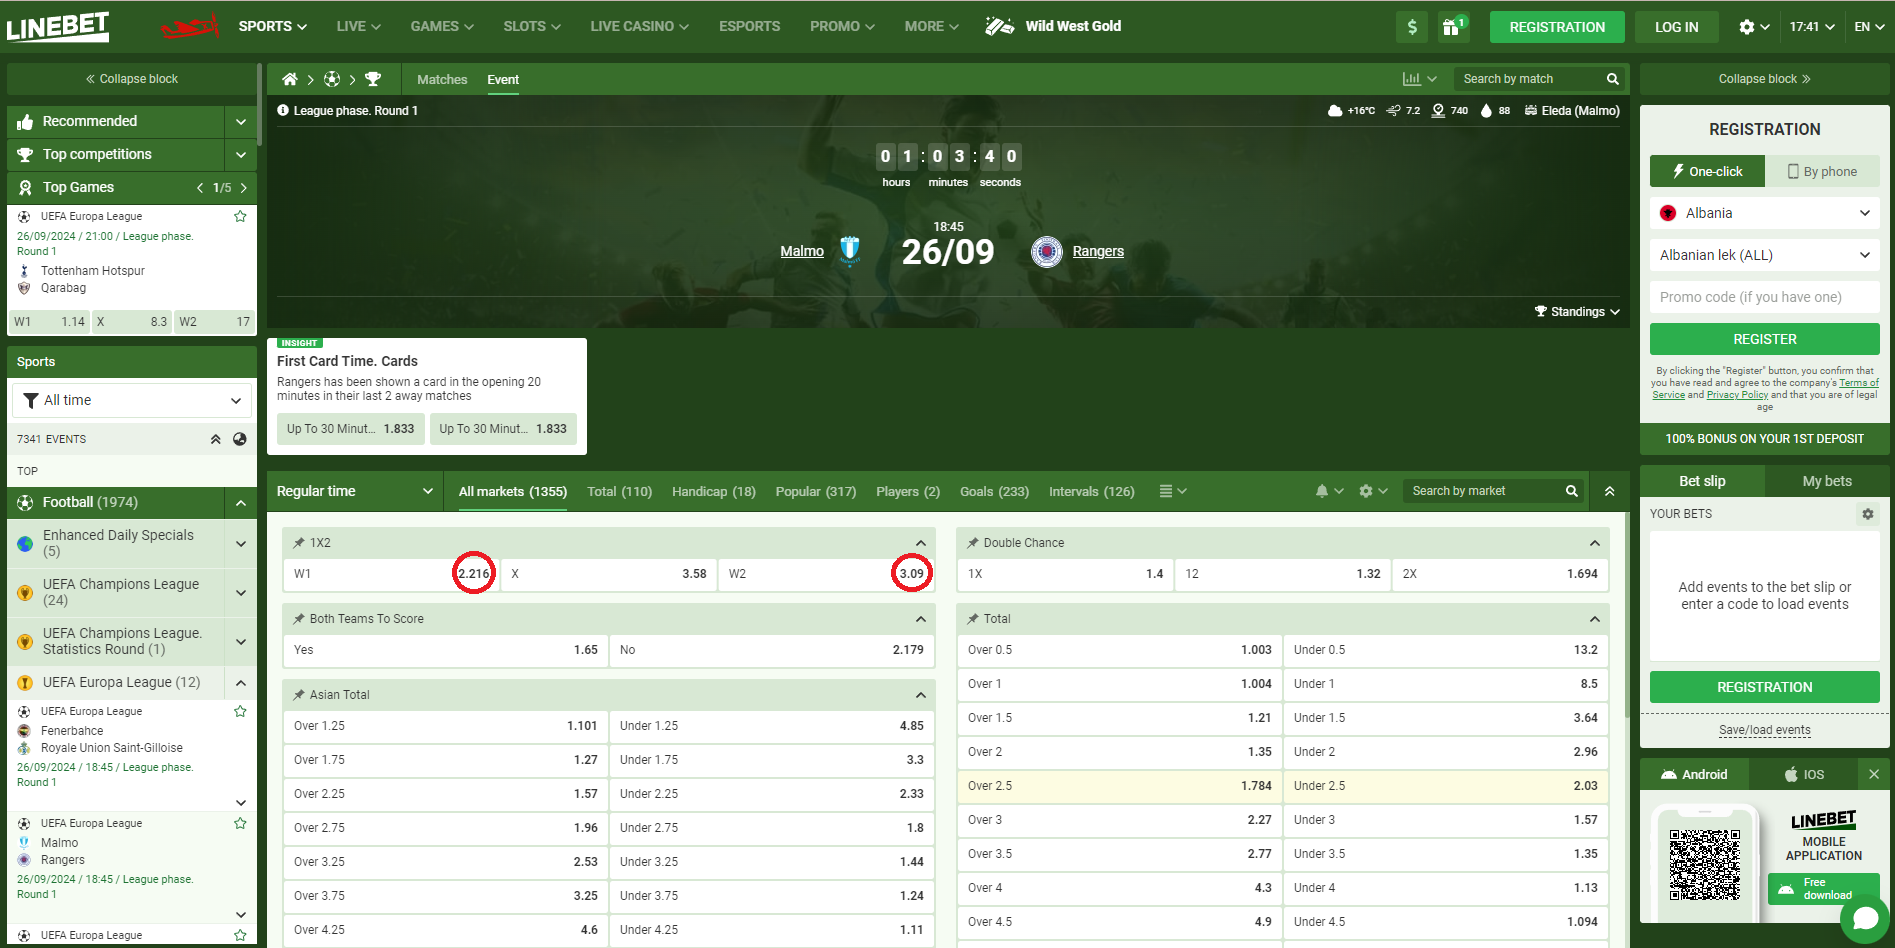Open the My bets tab
The width and height of the screenshot is (1895, 948).
1827,481
